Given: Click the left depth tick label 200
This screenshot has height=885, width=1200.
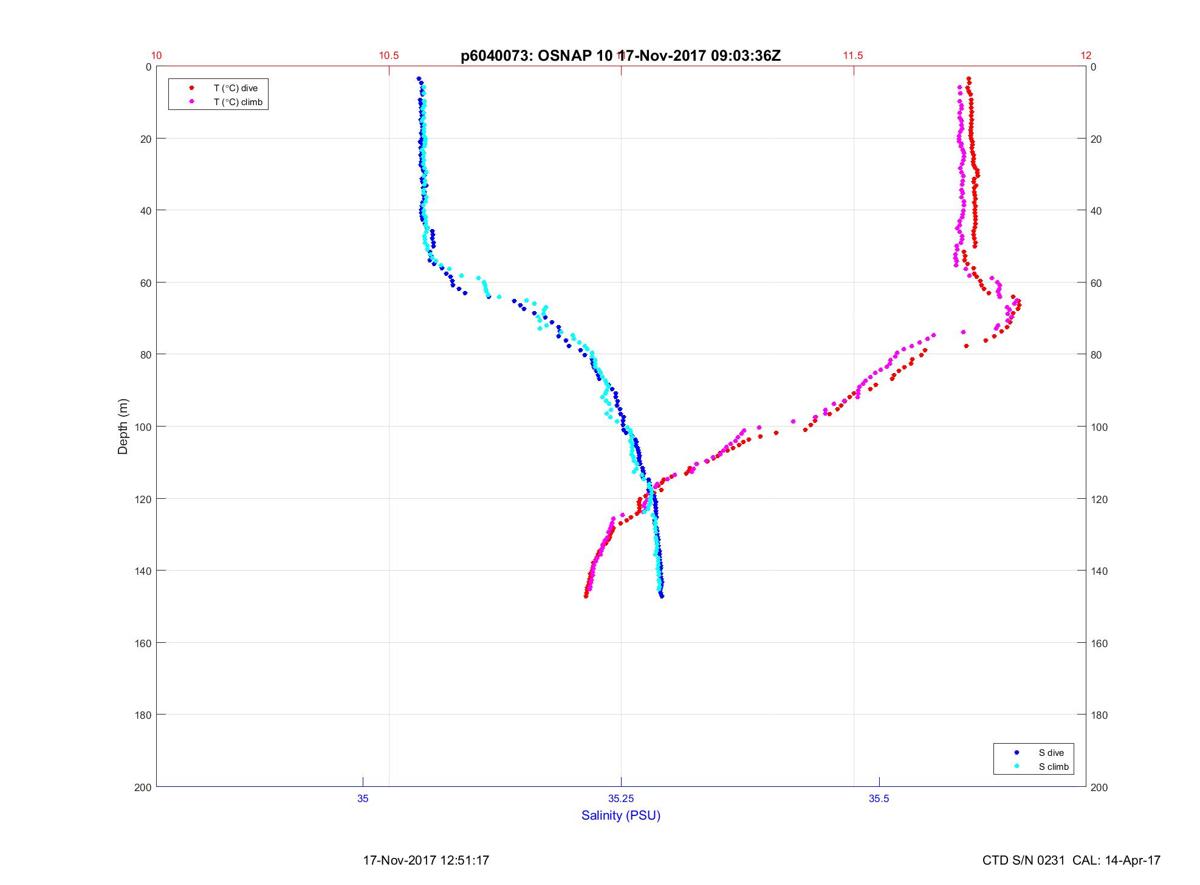Looking at the screenshot, I should [x=142, y=787].
